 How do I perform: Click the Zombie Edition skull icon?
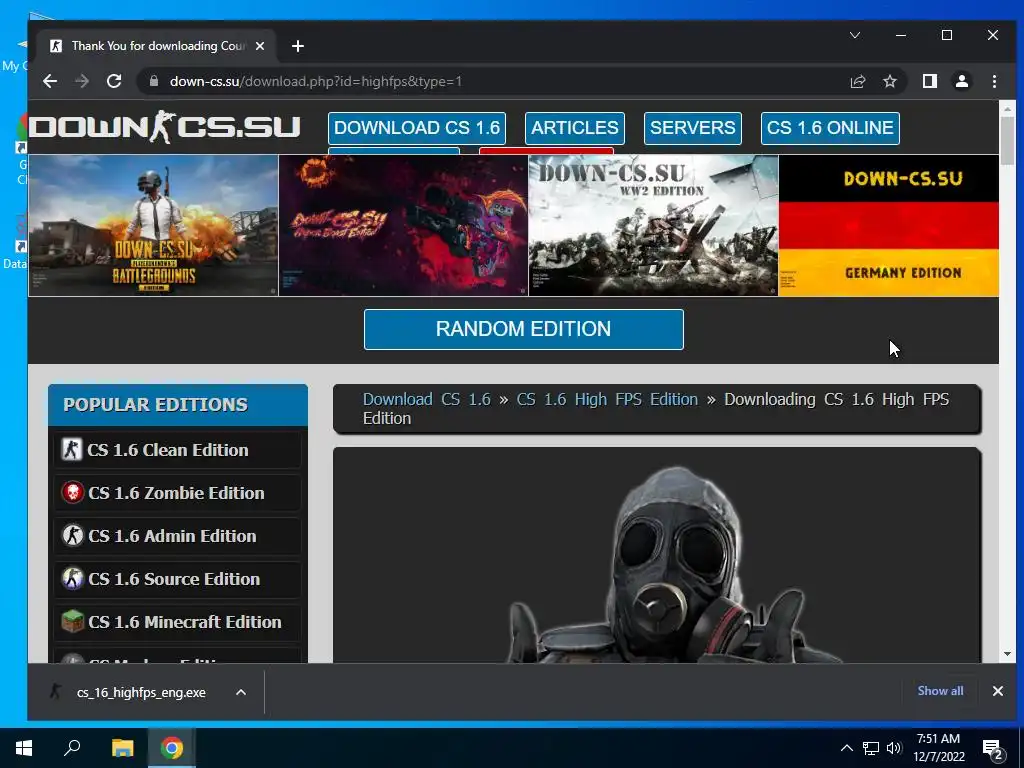72,492
